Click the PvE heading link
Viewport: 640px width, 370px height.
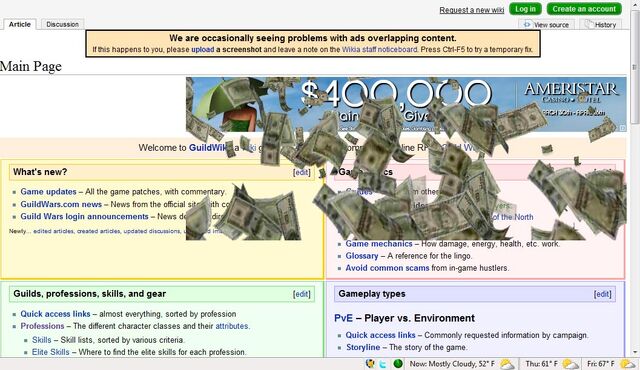(x=343, y=318)
